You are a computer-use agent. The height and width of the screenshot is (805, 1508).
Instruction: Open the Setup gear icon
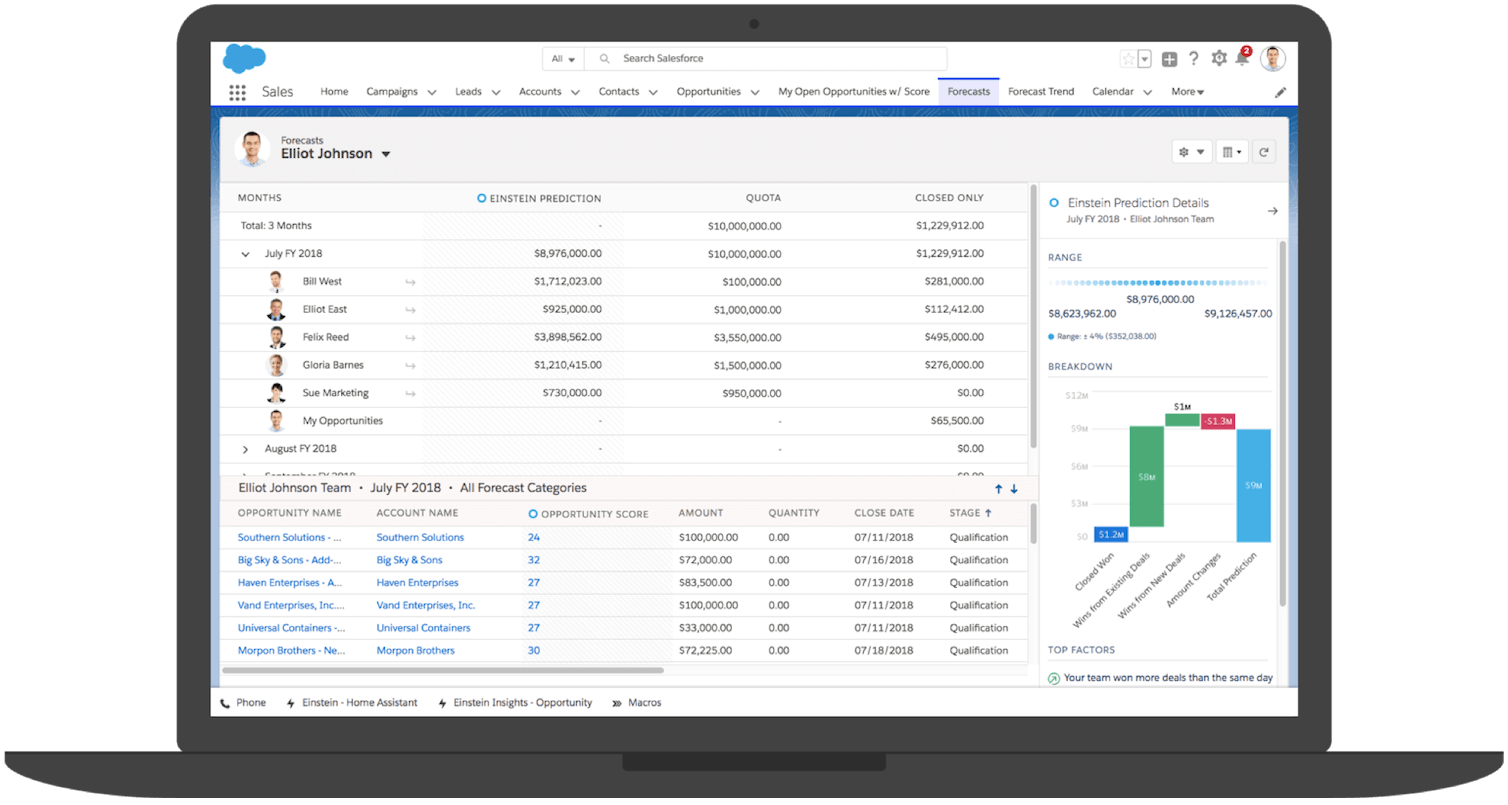coord(1218,59)
